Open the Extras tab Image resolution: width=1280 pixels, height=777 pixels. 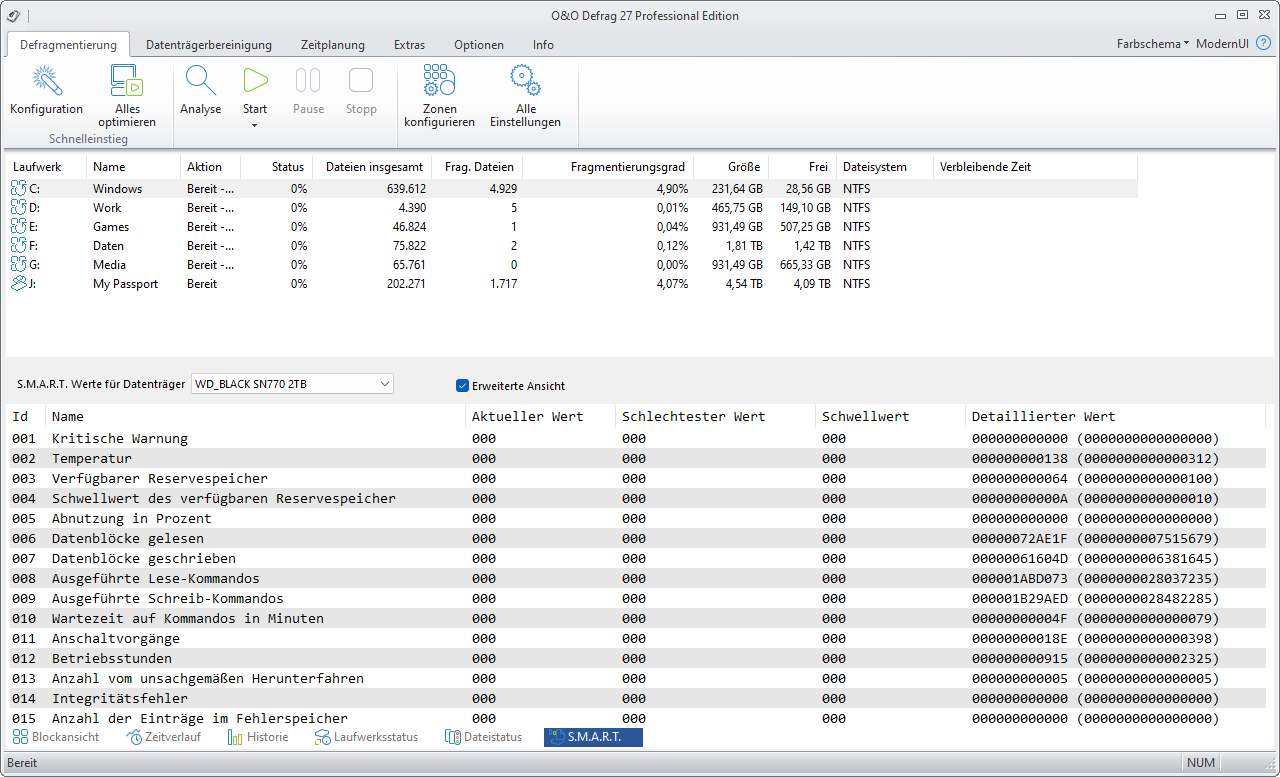coord(409,45)
